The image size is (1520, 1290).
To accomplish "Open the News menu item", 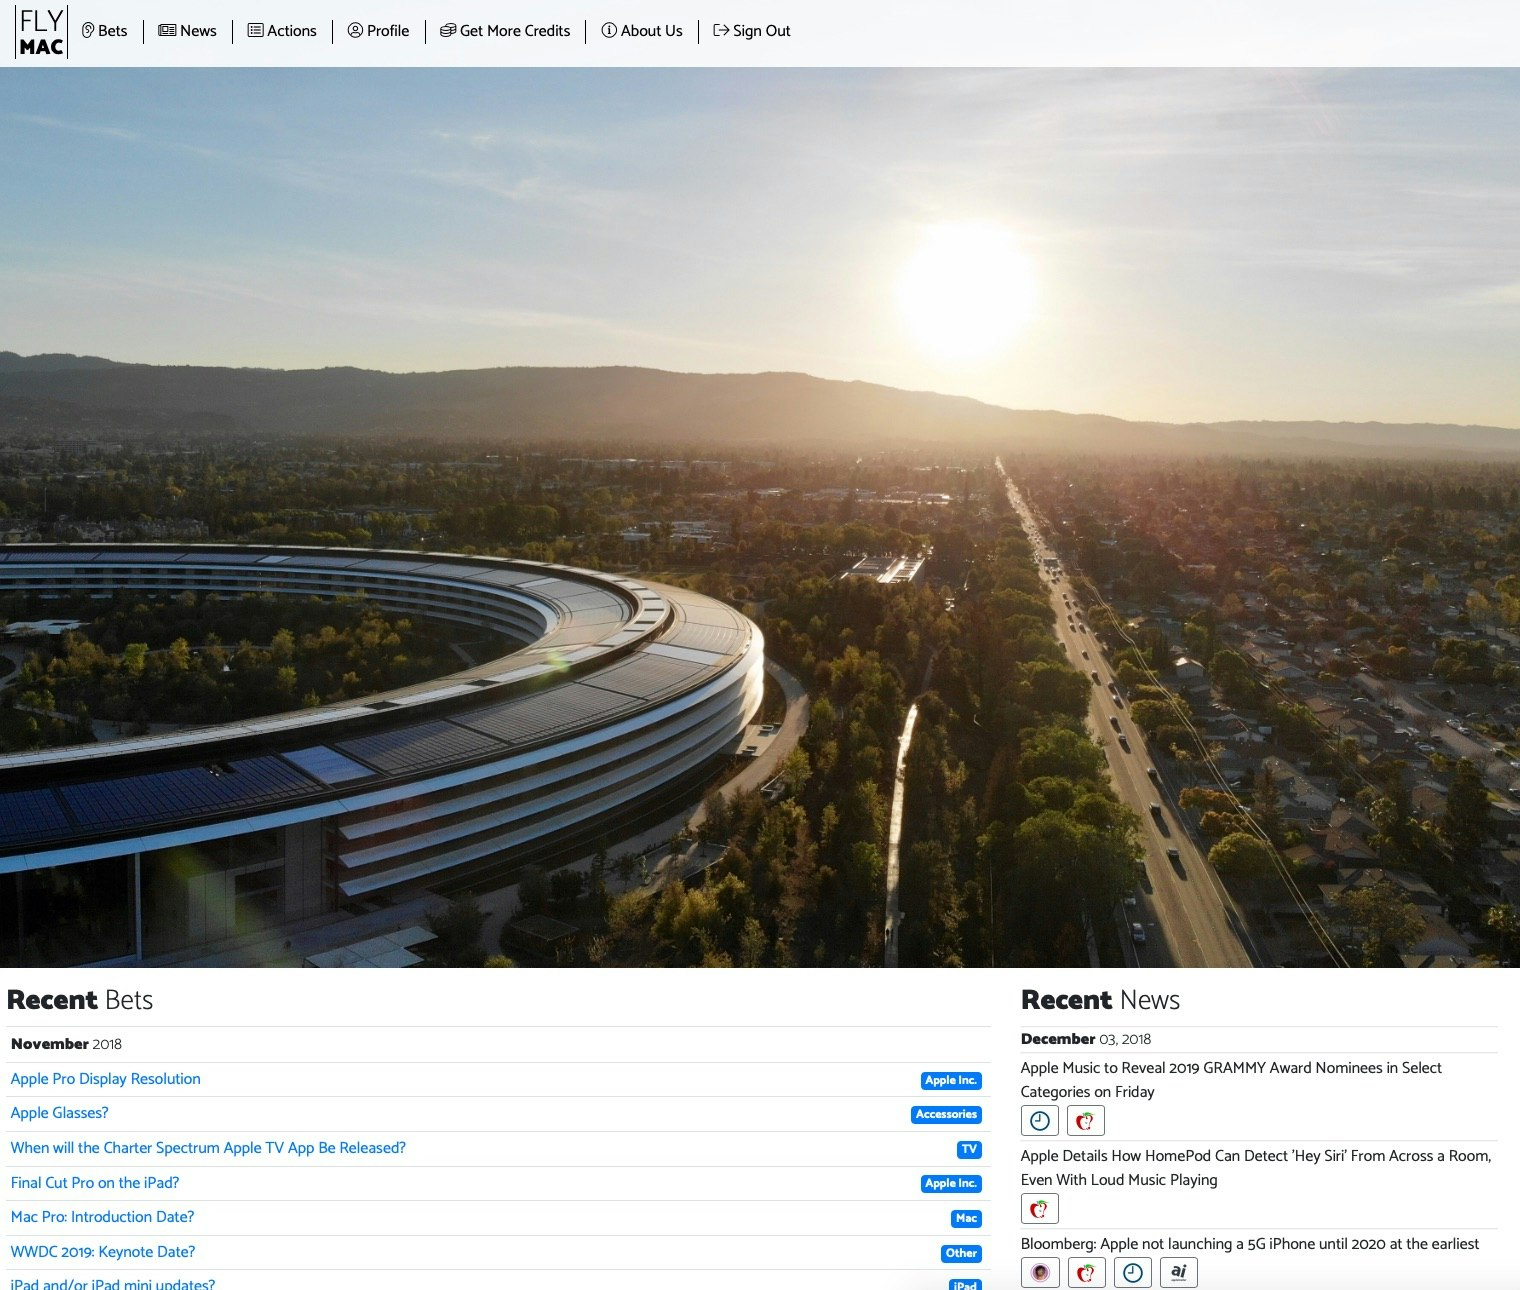I will tap(198, 30).
